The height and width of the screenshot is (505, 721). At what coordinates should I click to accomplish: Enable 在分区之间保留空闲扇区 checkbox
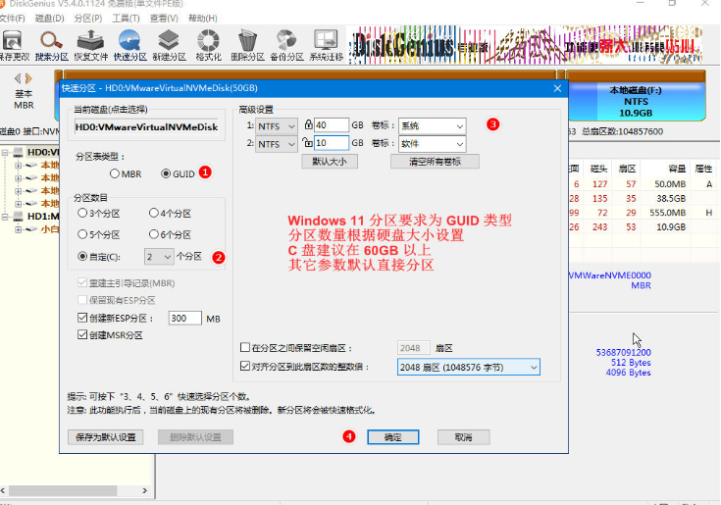pyautogui.click(x=246, y=348)
